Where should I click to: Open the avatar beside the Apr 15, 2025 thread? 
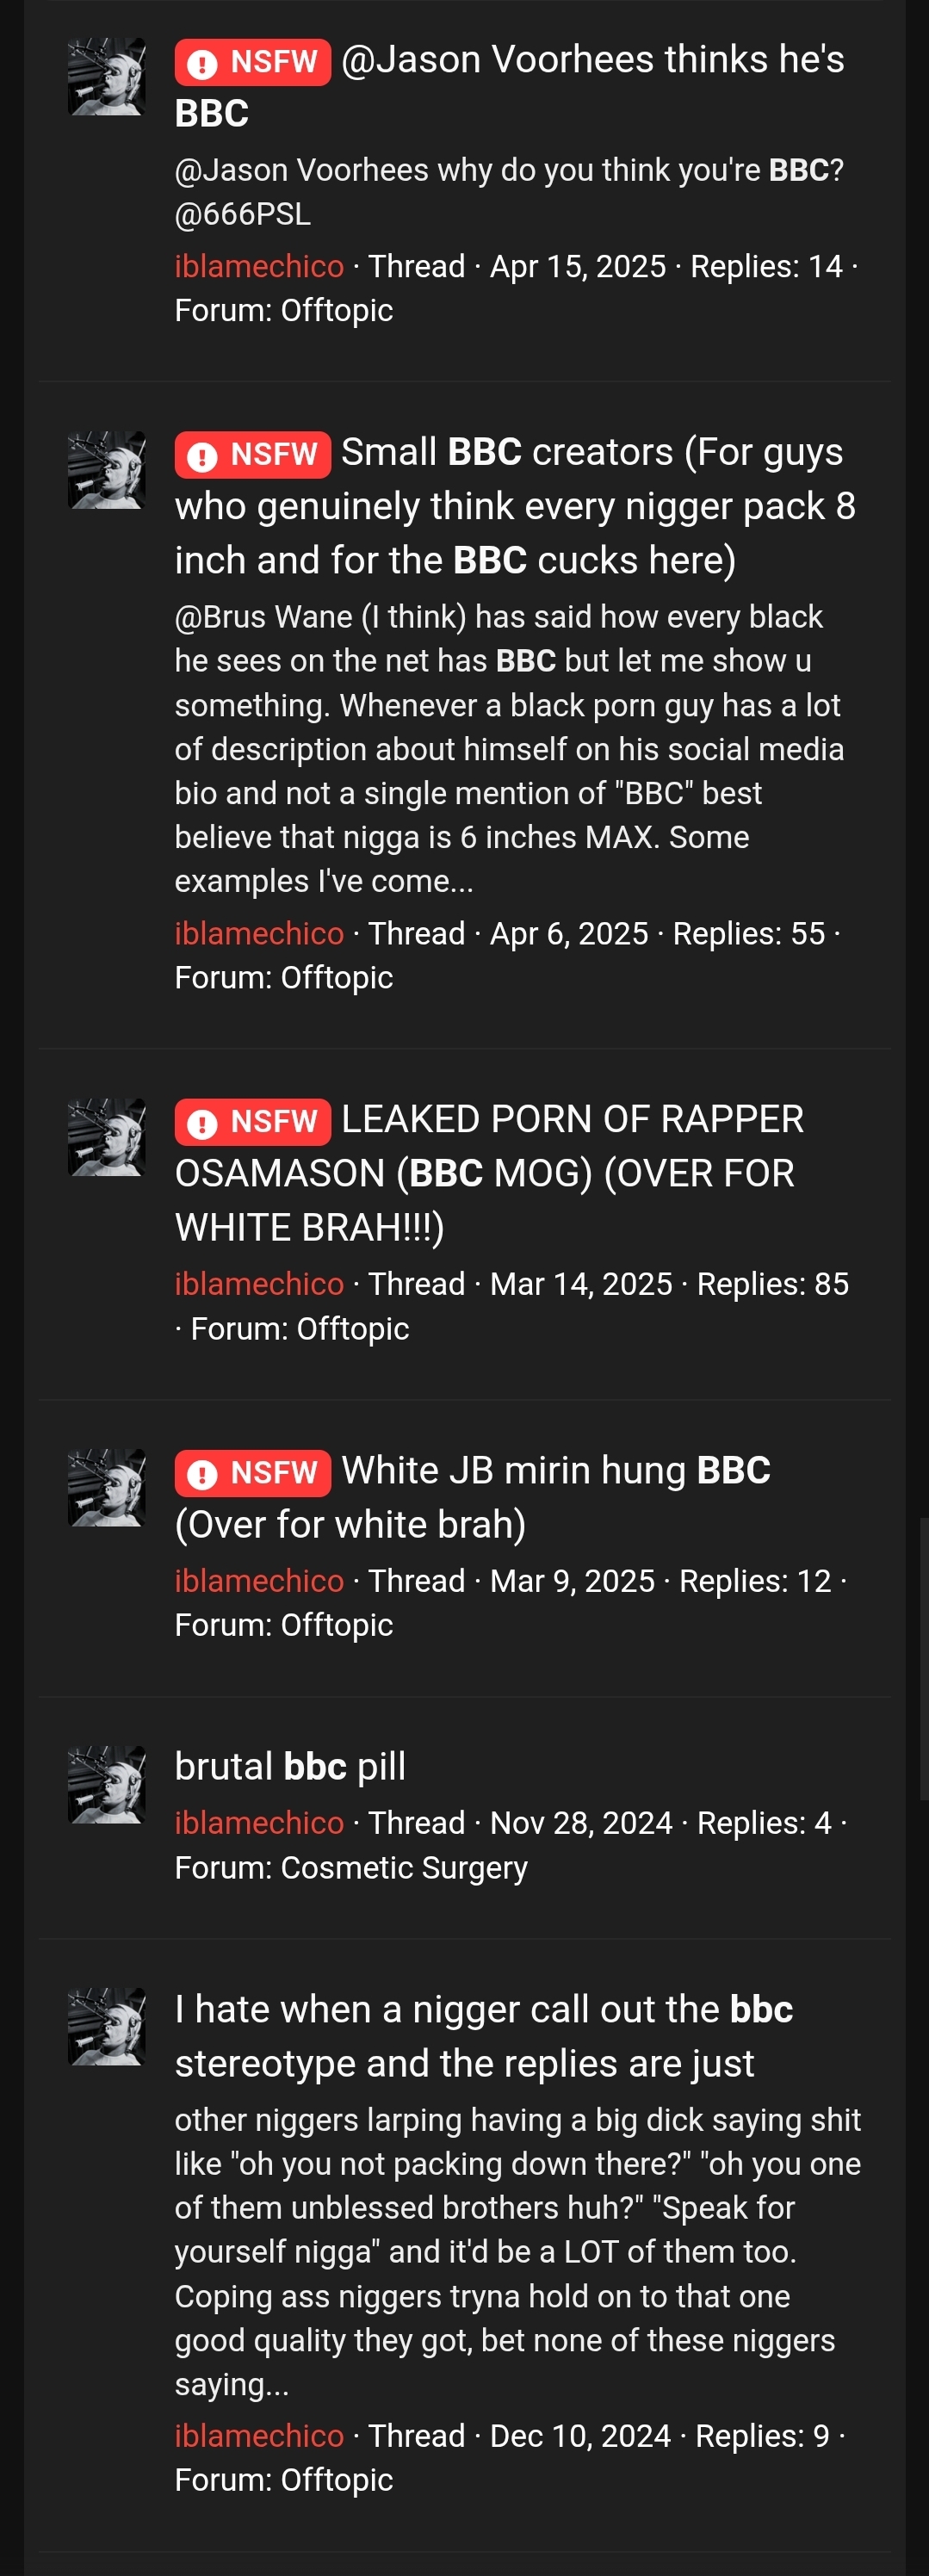tap(107, 77)
